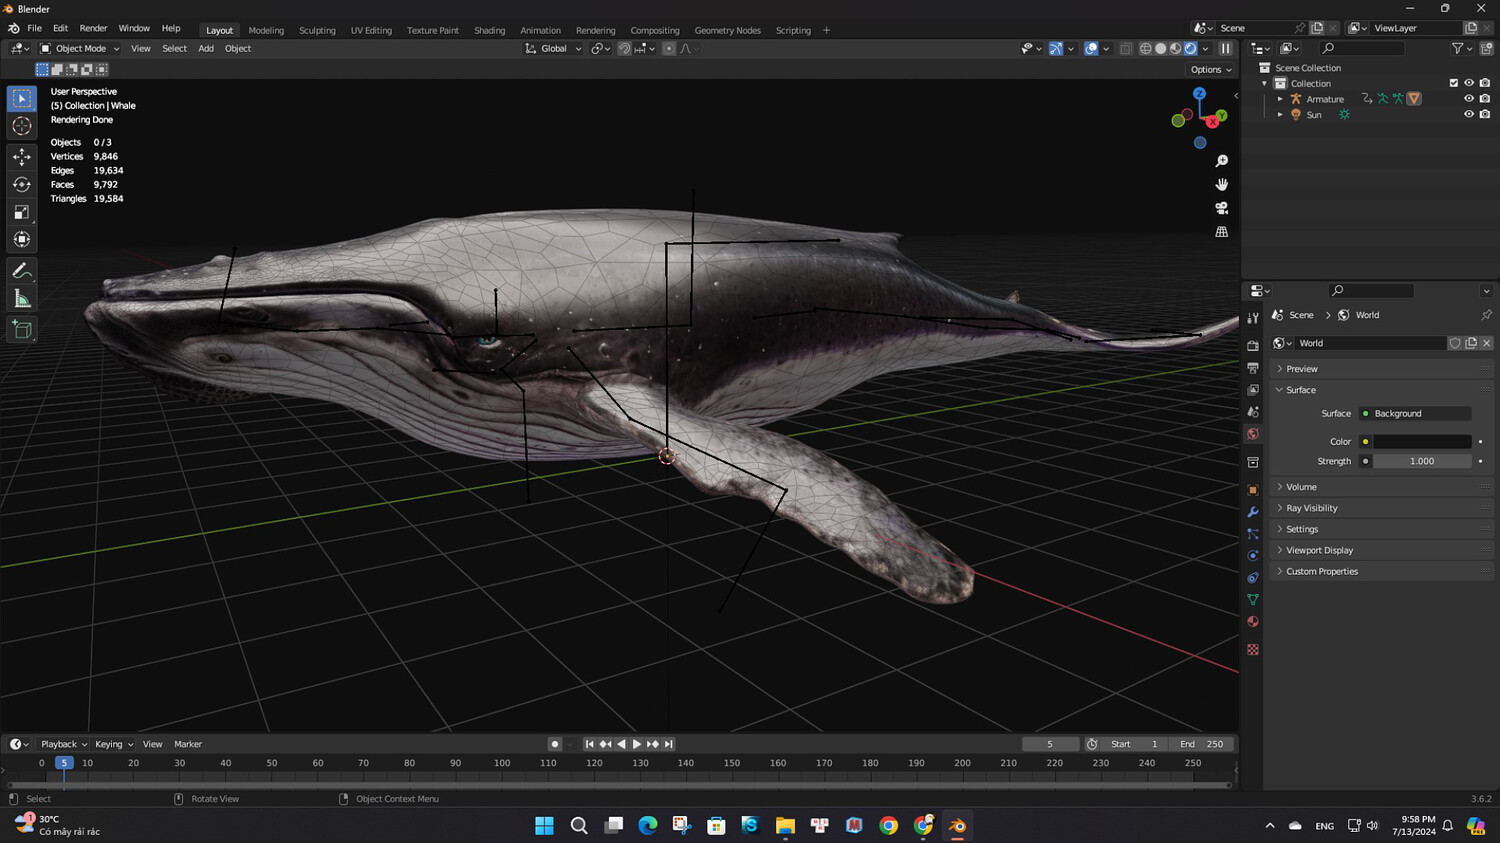Expand the Volume panel

point(1301,487)
